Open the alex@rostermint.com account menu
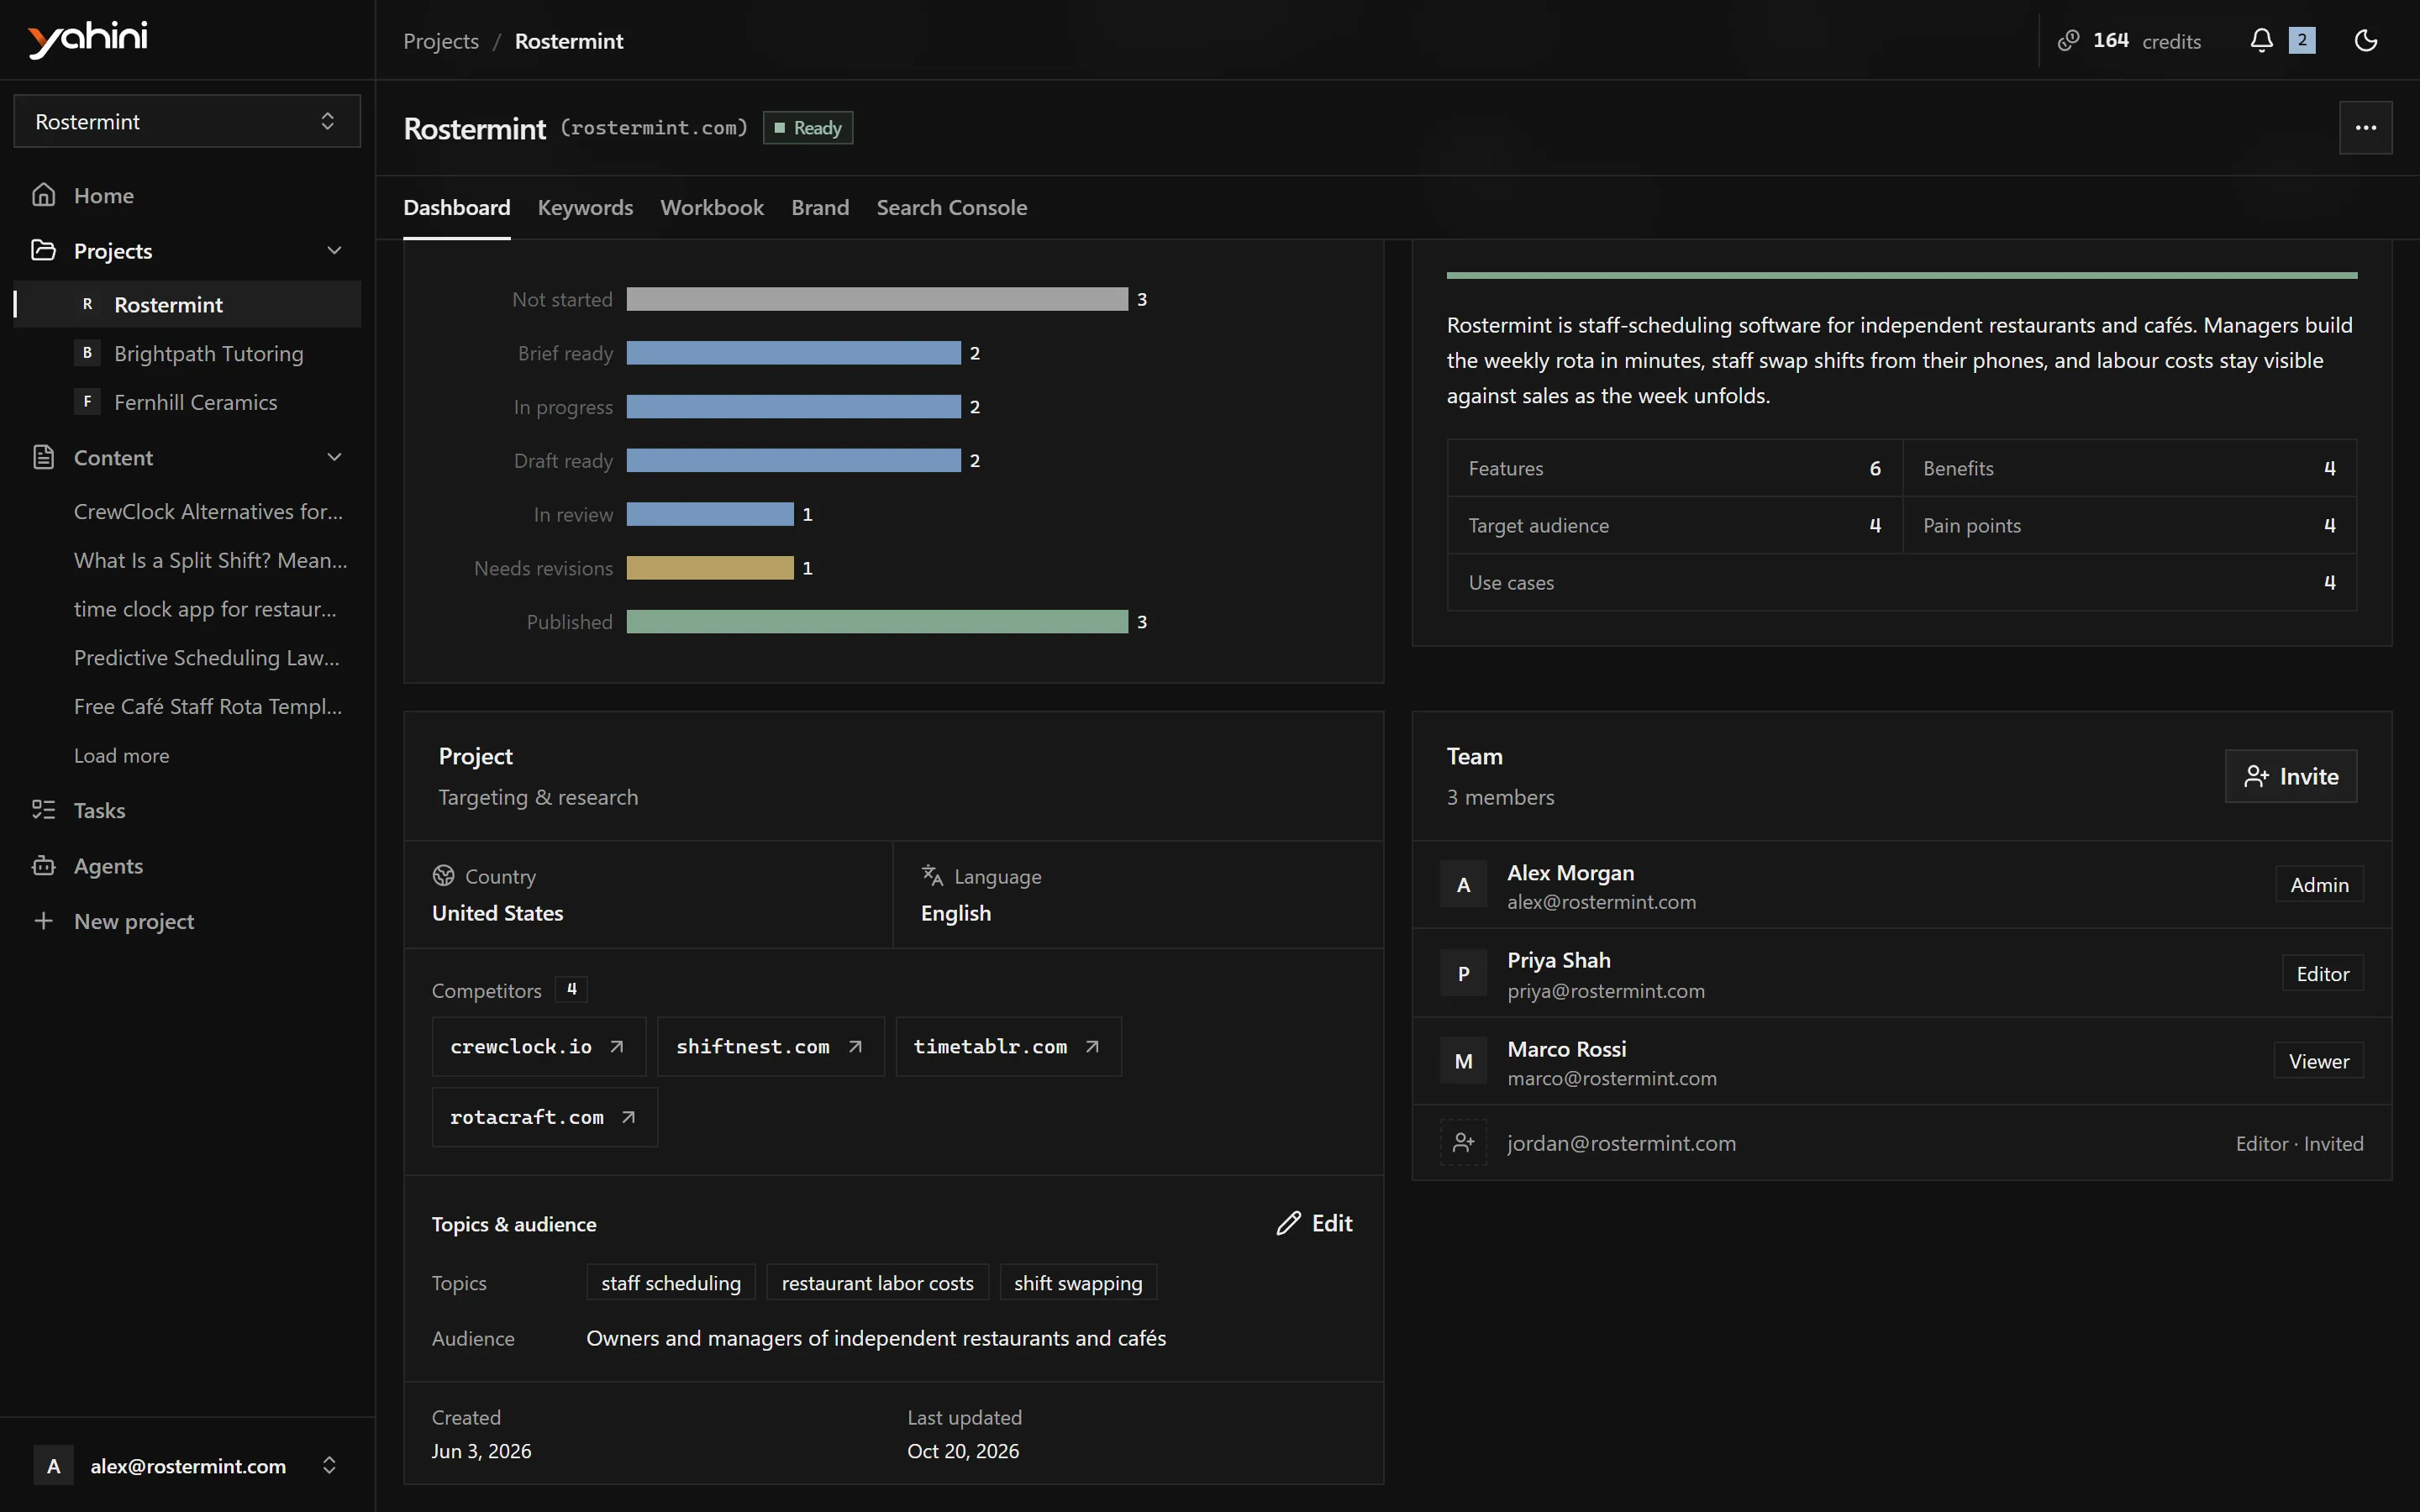The height and width of the screenshot is (1512, 2420). coord(187,1466)
